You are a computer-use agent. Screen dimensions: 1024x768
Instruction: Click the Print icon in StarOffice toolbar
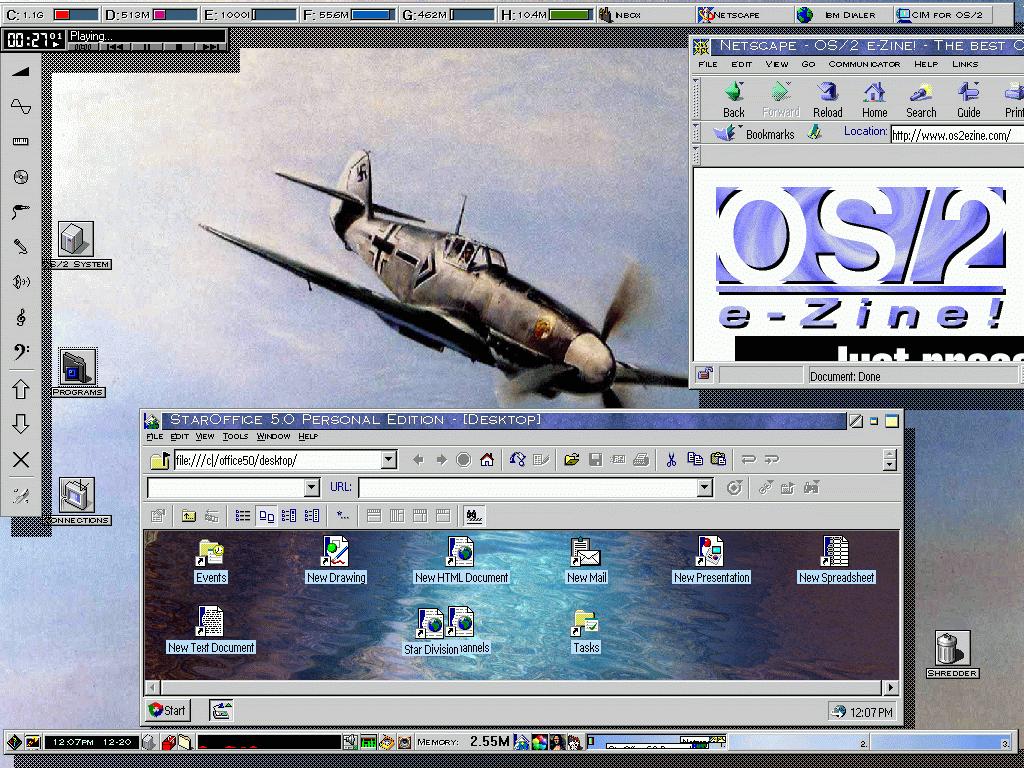tap(641, 460)
